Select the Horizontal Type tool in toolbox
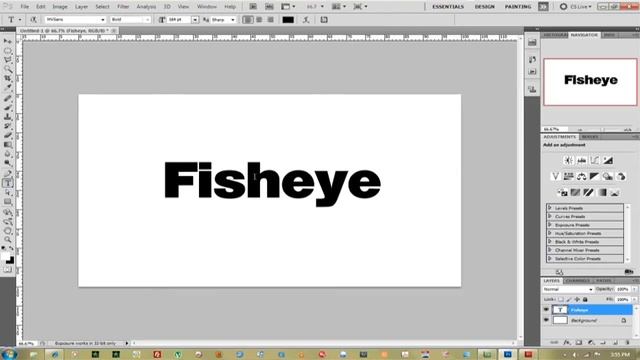The width and height of the screenshot is (640, 360). (8, 183)
